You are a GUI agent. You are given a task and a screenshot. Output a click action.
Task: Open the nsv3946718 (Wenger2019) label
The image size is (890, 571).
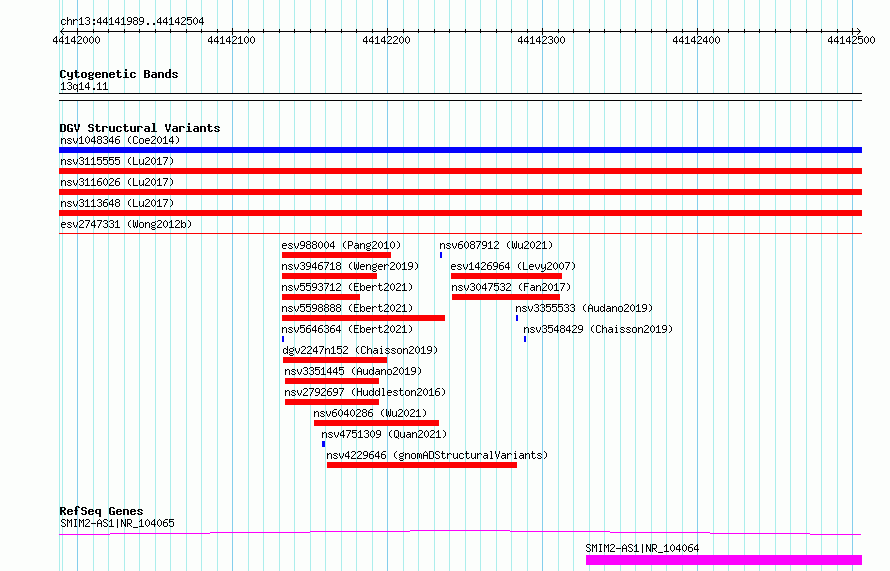(x=350, y=266)
